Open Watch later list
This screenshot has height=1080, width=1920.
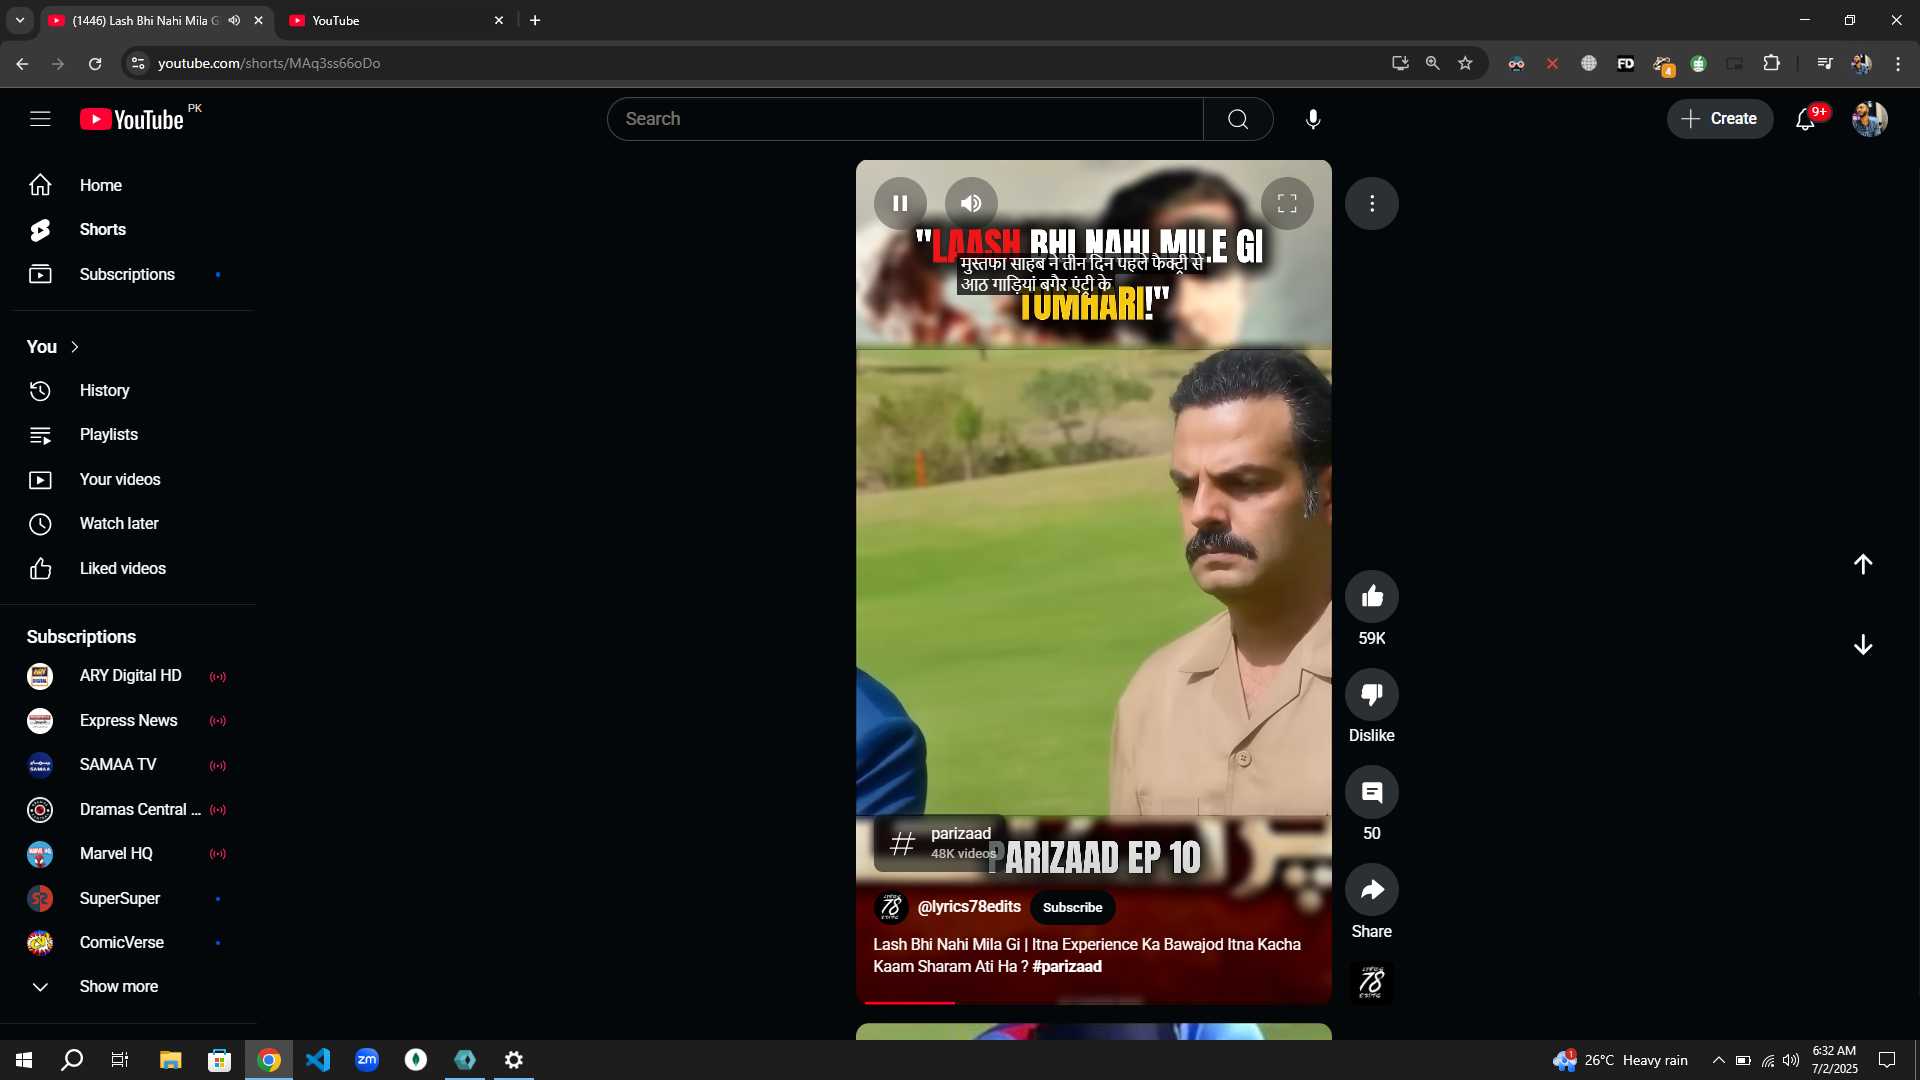click(128, 524)
